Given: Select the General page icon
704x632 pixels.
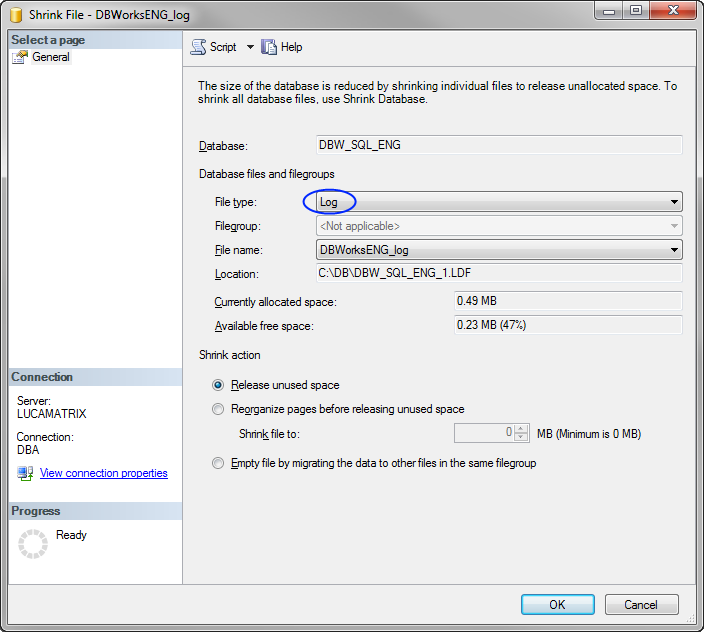Looking at the screenshot, I should point(20,57).
